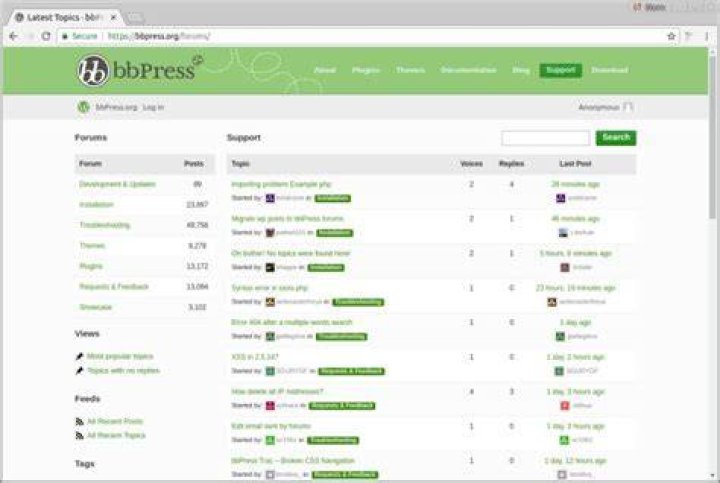Image resolution: width=720 pixels, height=483 pixels.
Task: Open topic about migrating wp posts
Action: coord(287,219)
